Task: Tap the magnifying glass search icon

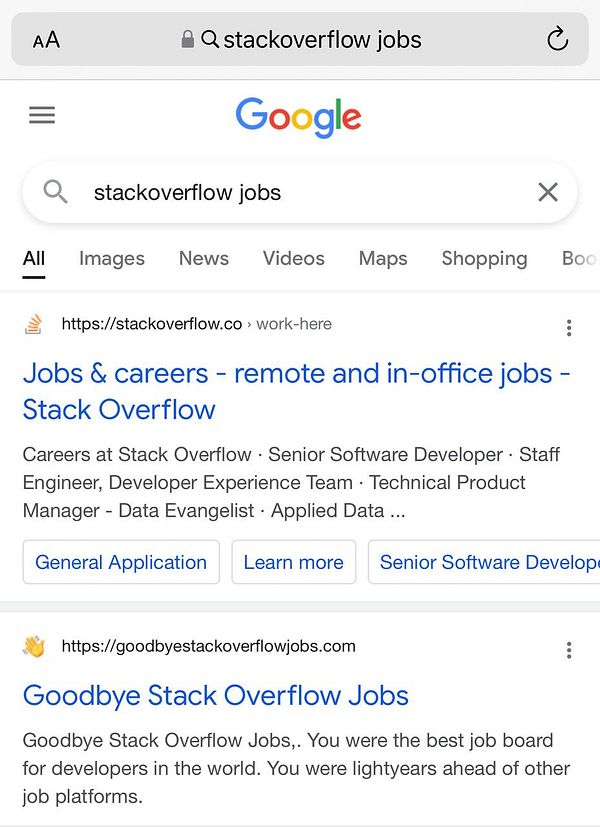Action: pyautogui.click(x=56, y=192)
